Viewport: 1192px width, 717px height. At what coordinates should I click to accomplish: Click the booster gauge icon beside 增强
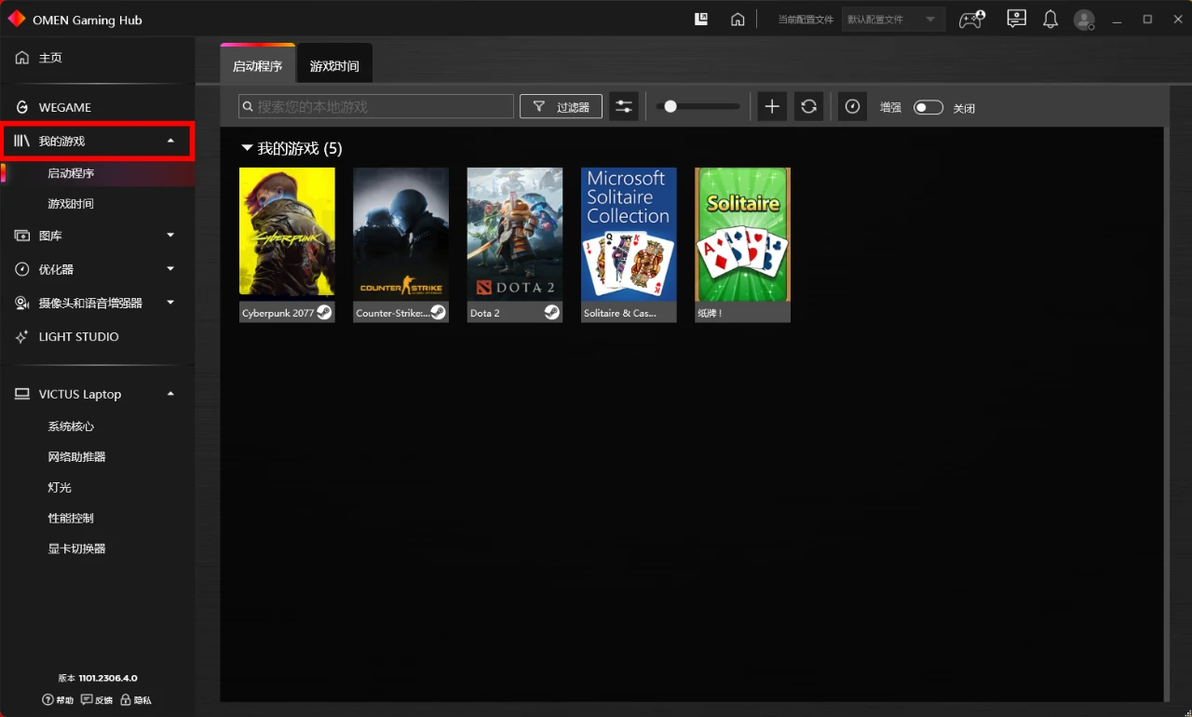(x=852, y=107)
